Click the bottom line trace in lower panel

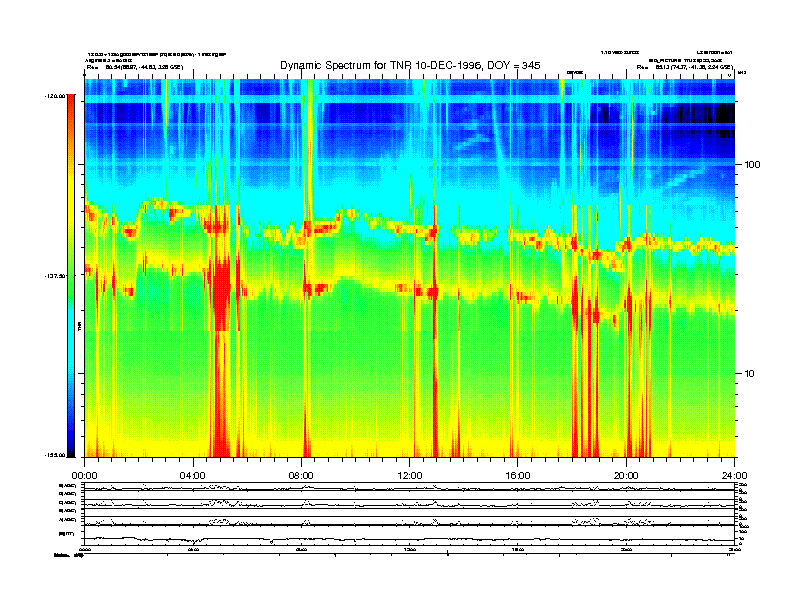(409, 539)
